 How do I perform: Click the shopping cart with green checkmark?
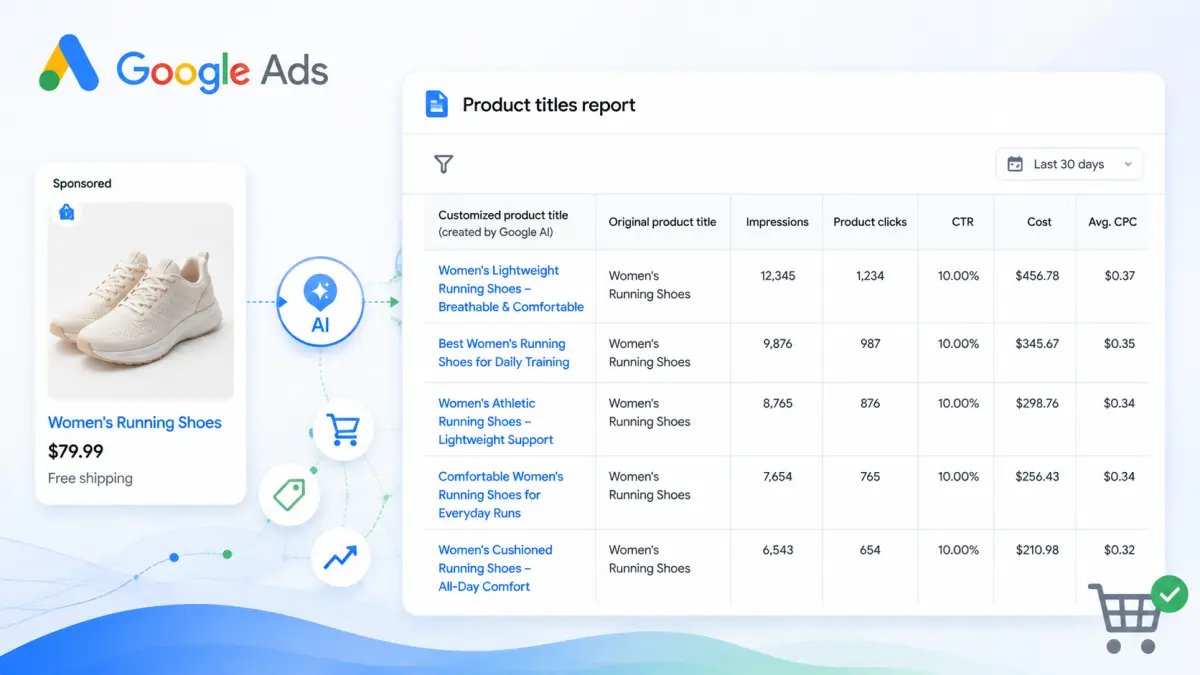pyautogui.click(x=1138, y=613)
